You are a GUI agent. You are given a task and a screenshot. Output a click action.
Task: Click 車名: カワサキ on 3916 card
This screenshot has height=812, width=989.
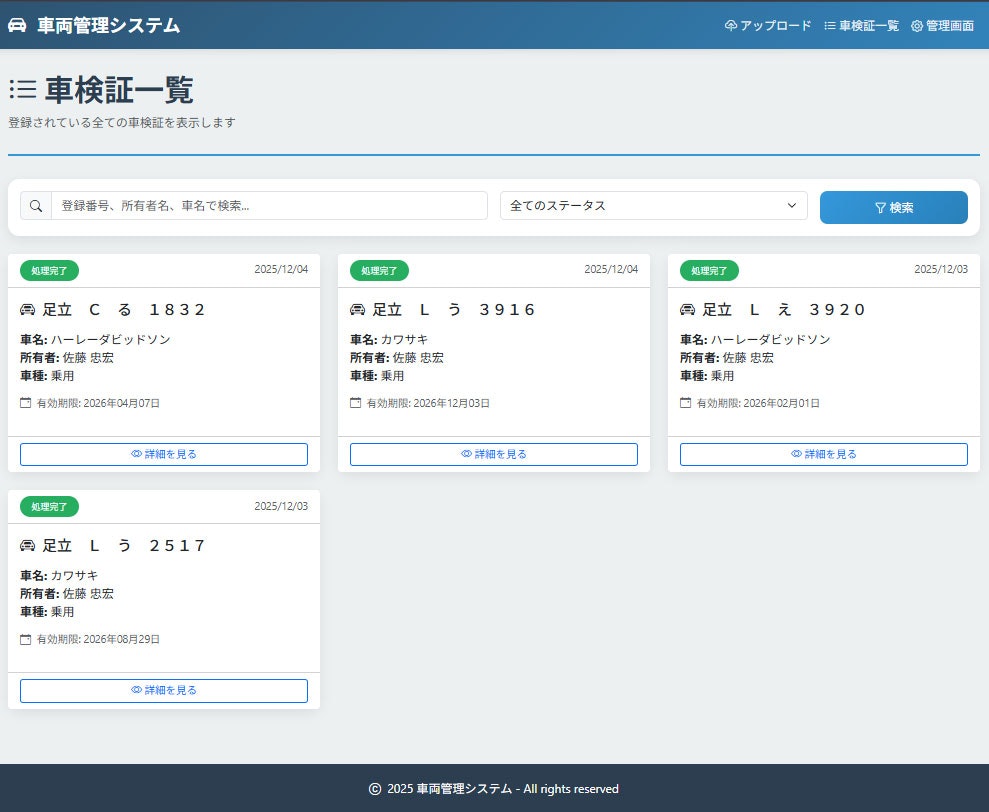pos(389,339)
